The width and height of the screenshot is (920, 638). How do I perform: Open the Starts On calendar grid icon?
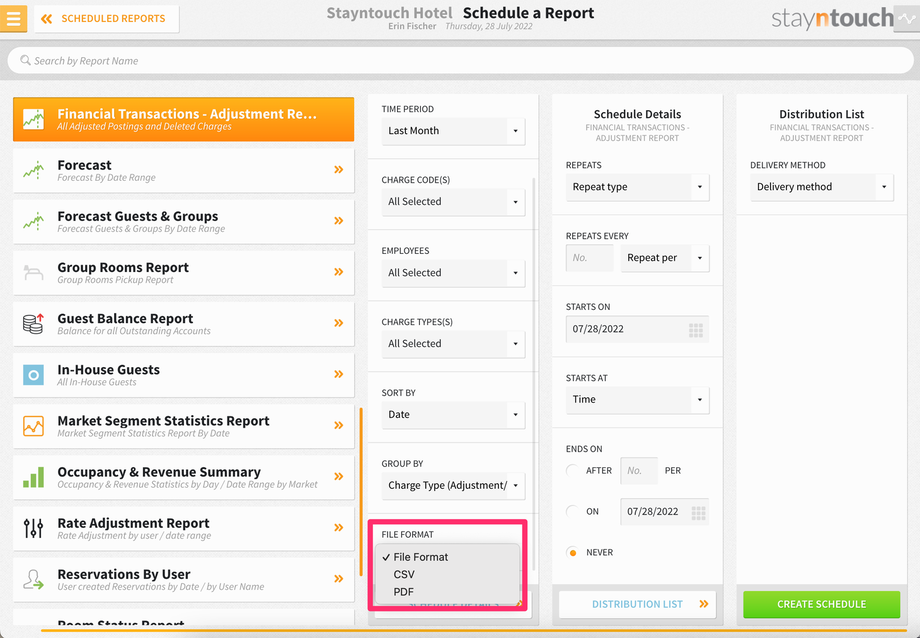[696, 330]
